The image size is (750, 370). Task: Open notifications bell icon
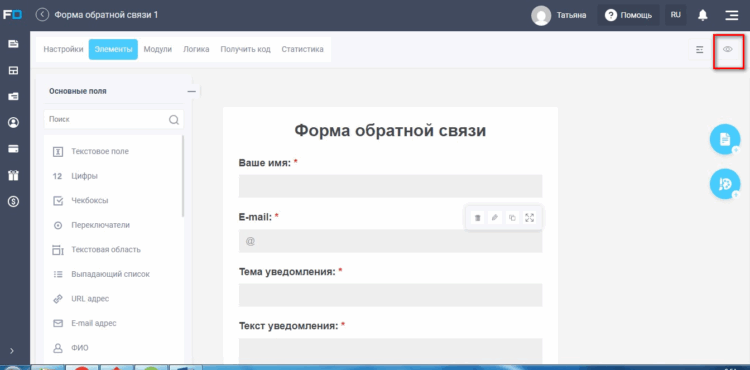coord(702,15)
